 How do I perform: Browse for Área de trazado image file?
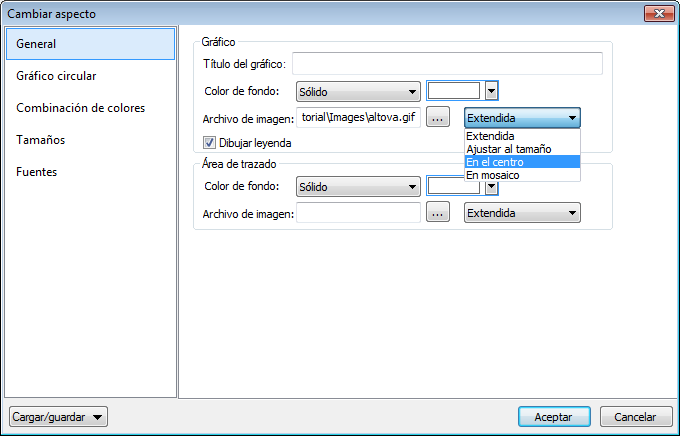point(437,212)
